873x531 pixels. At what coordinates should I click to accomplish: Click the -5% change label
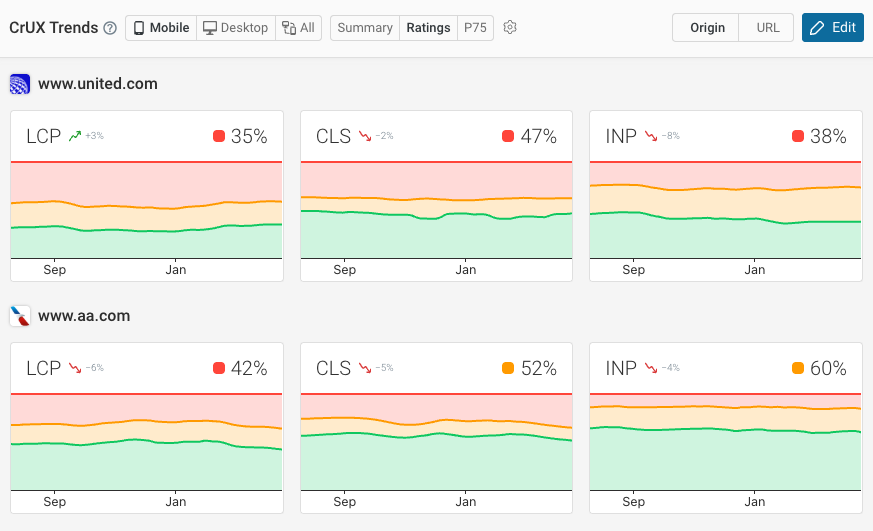384,368
